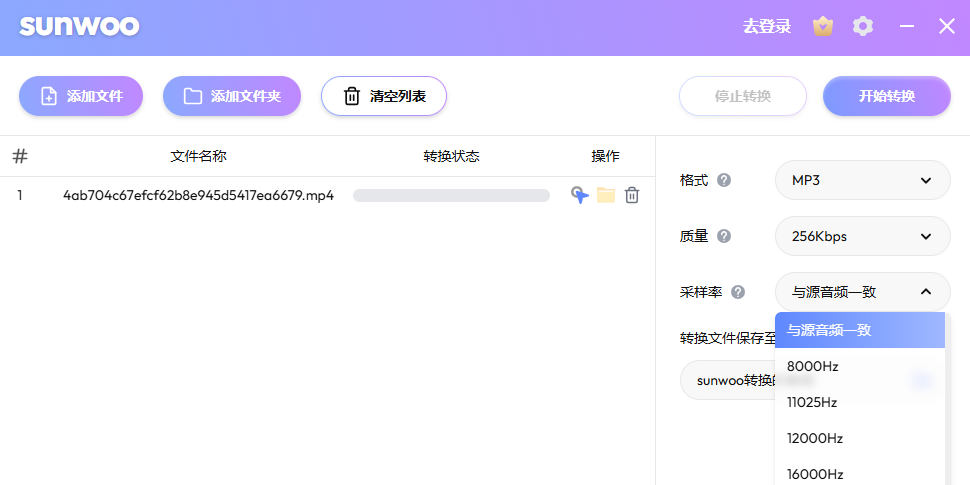This screenshot has width=970, height=485.
Task: Open the 256Kbps quality dropdown
Action: click(x=862, y=237)
